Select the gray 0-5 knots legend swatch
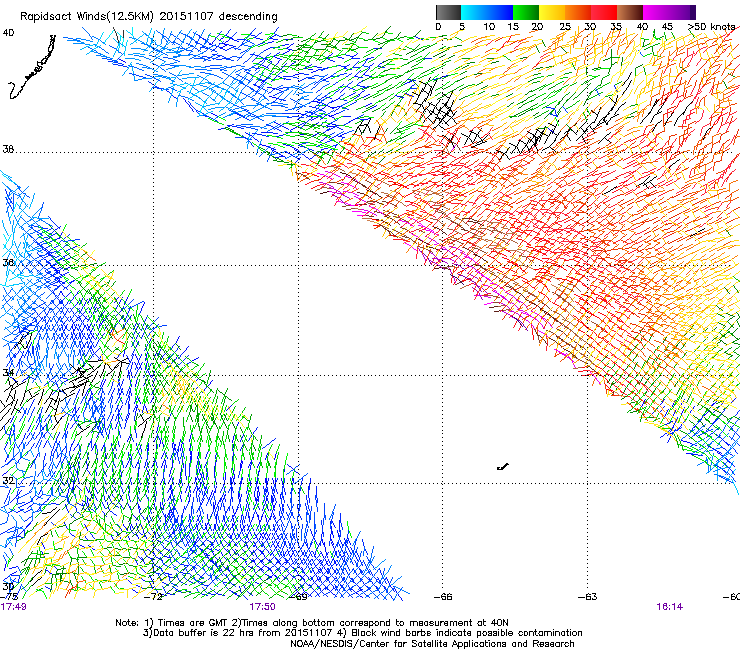 coord(448,12)
